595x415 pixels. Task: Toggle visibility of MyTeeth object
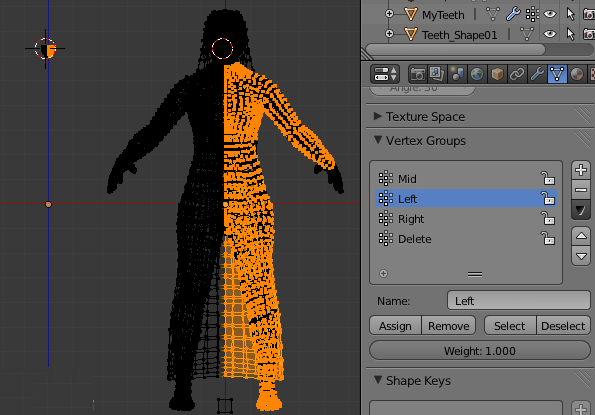pos(549,14)
